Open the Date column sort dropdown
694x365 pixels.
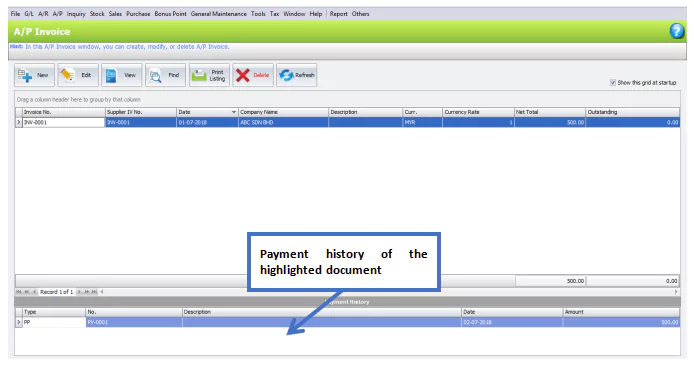click(234, 112)
